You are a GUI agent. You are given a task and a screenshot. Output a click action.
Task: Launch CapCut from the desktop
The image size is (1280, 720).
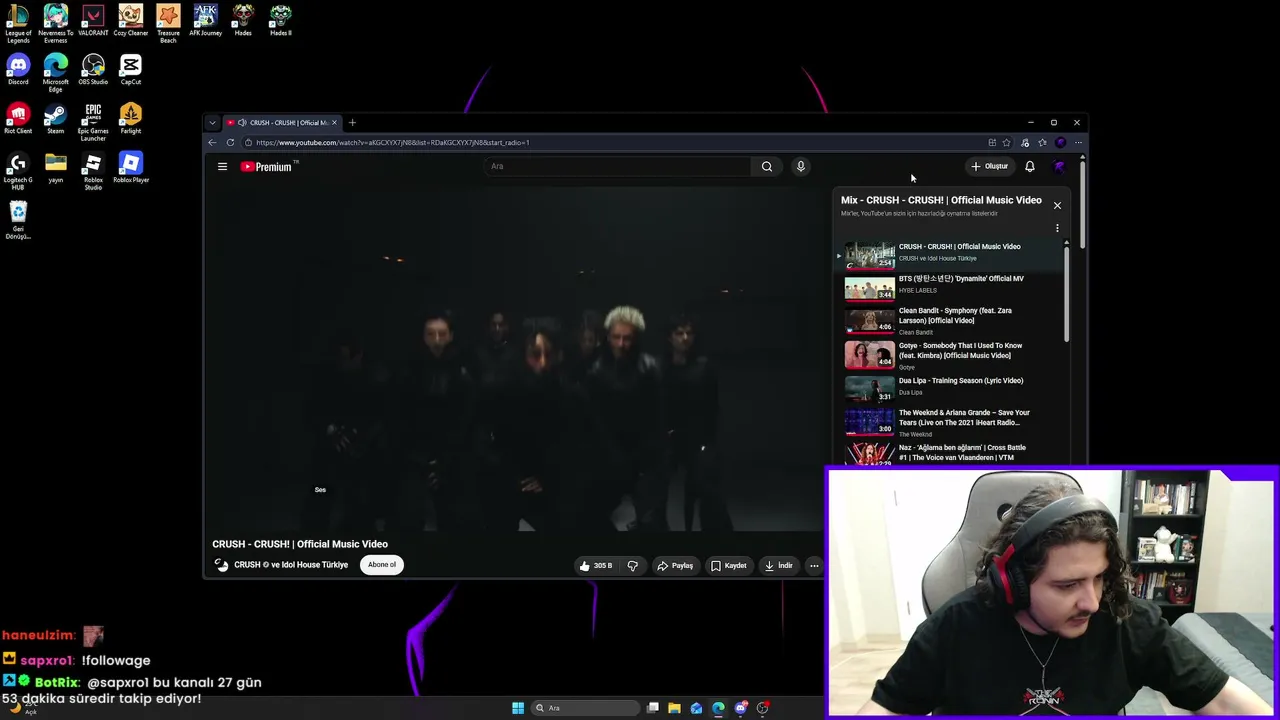tap(130, 70)
